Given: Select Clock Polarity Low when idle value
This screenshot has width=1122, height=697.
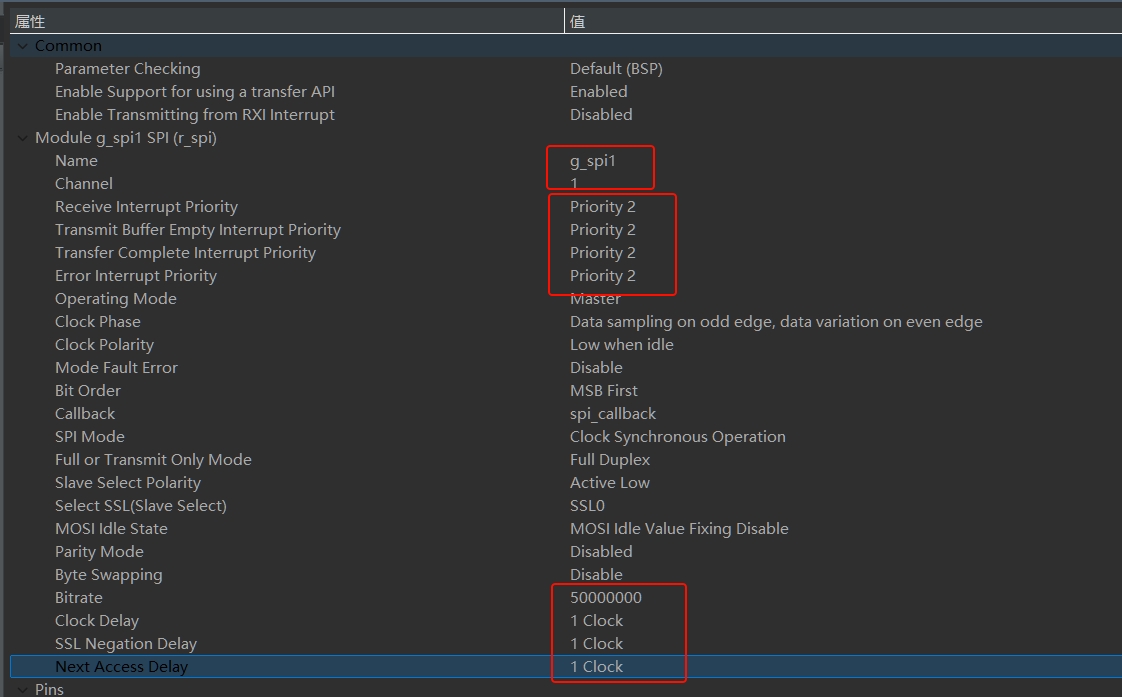Looking at the screenshot, I should (621, 345).
